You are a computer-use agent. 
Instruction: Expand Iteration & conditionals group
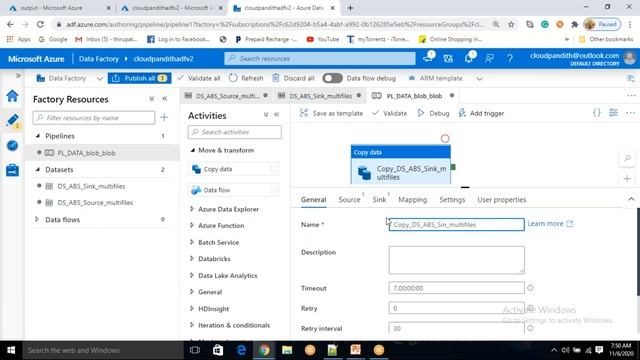tap(192, 325)
